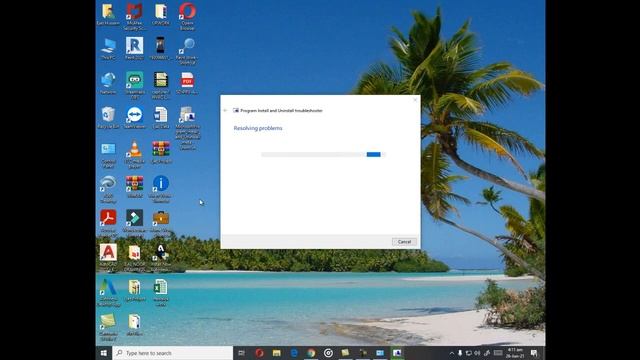Close the troubleshooter dialog window
Viewport: 640px width, 360px height.
(x=415, y=100)
